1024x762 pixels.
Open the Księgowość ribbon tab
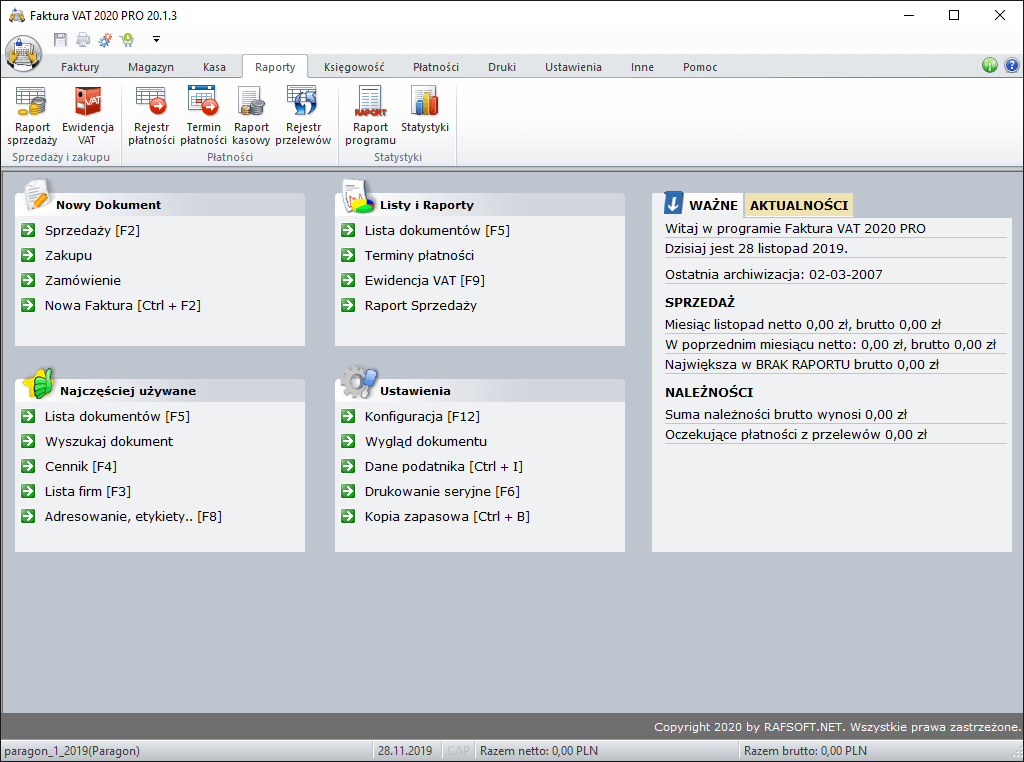coord(354,67)
